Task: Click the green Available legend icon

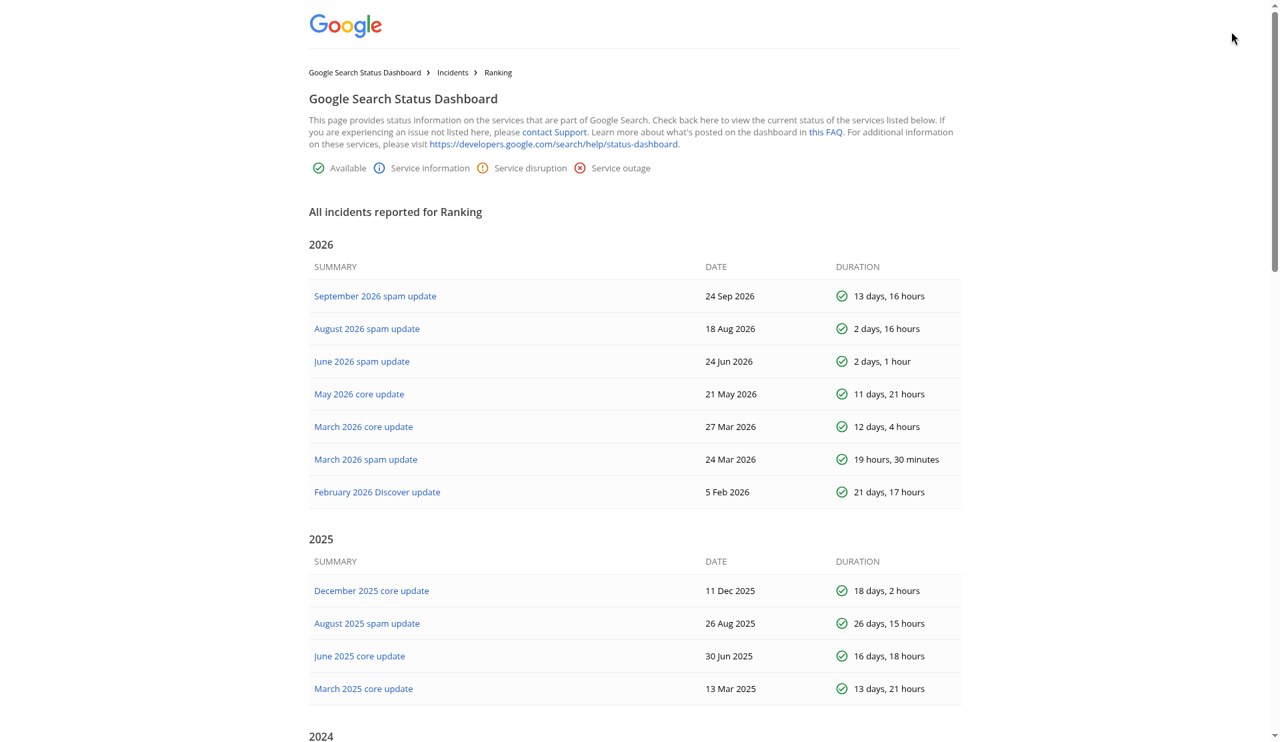Action: point(318,168)
